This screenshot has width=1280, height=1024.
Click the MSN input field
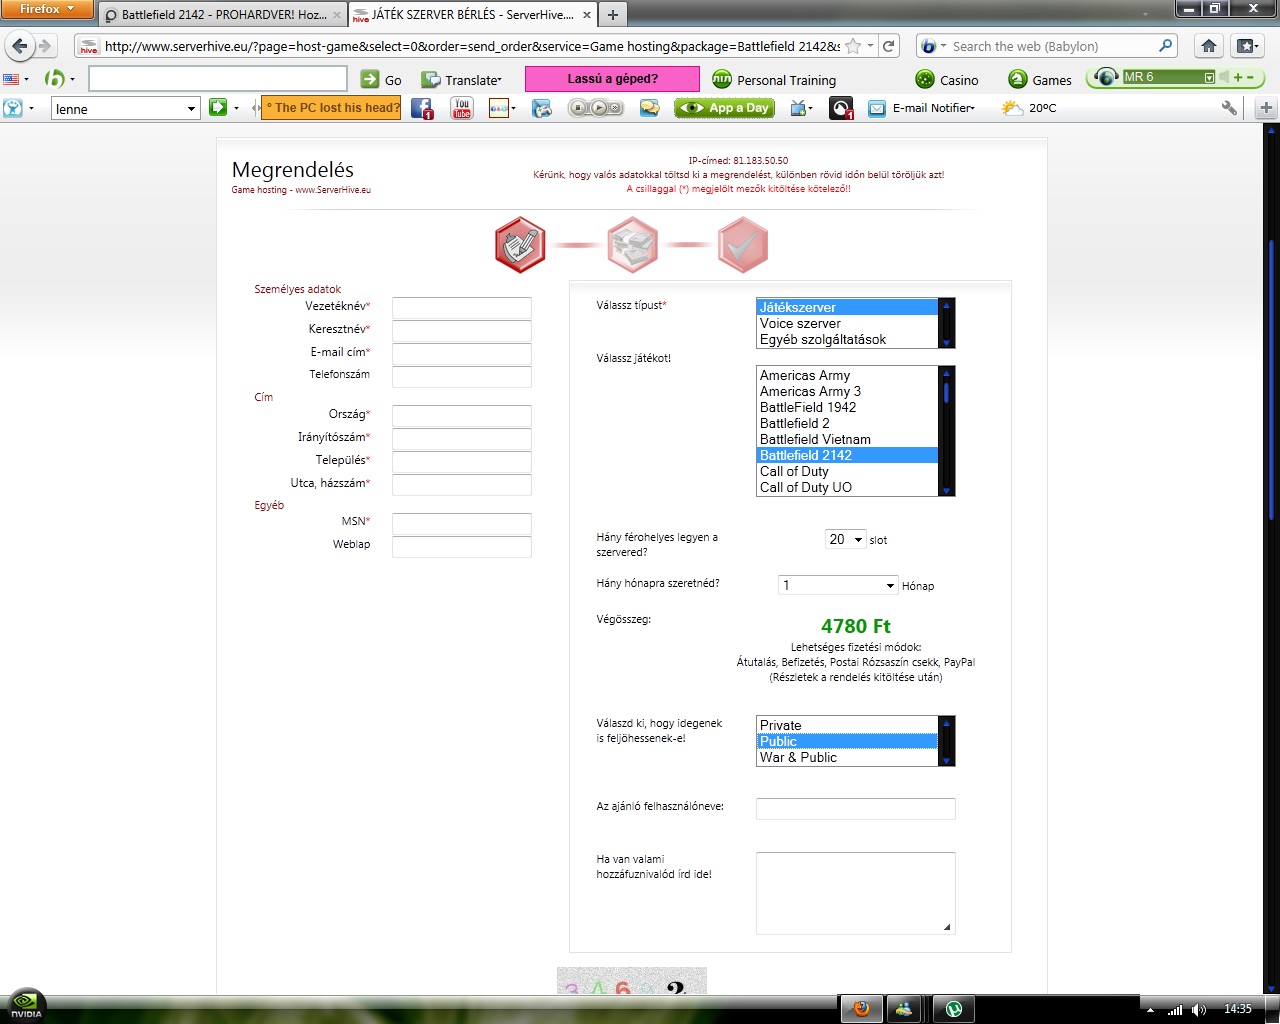[x=462, y=523]
